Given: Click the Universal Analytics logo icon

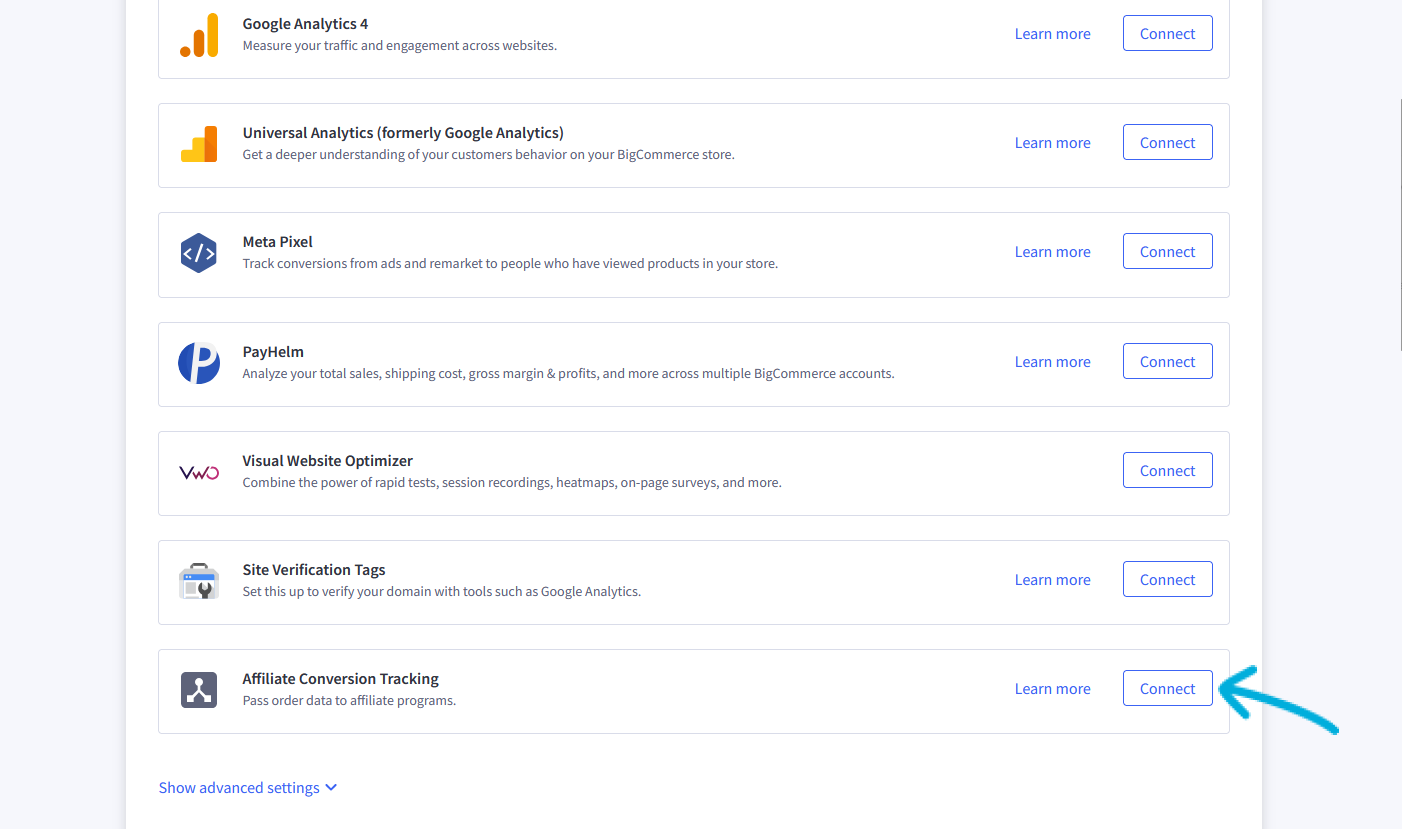Looking at the screenshot, I should [x=199, y=144].
